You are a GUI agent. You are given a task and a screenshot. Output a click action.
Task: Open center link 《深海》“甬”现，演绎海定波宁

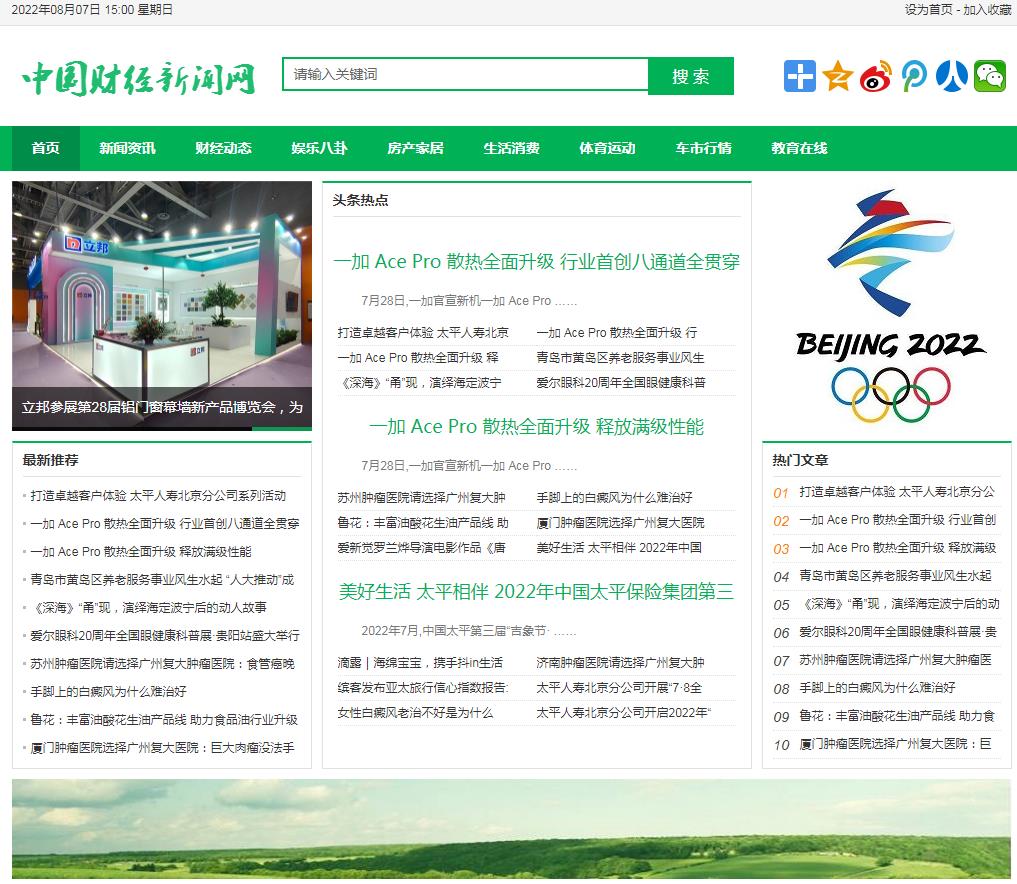pyautogui.click(x=420, y=383)
